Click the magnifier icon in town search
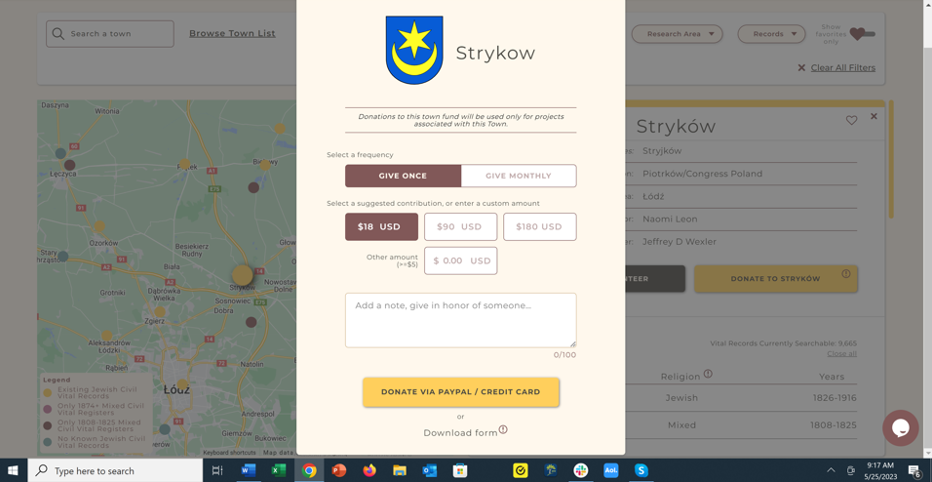Viewport: 932px width, 482px height. click(x=58, y=34)
